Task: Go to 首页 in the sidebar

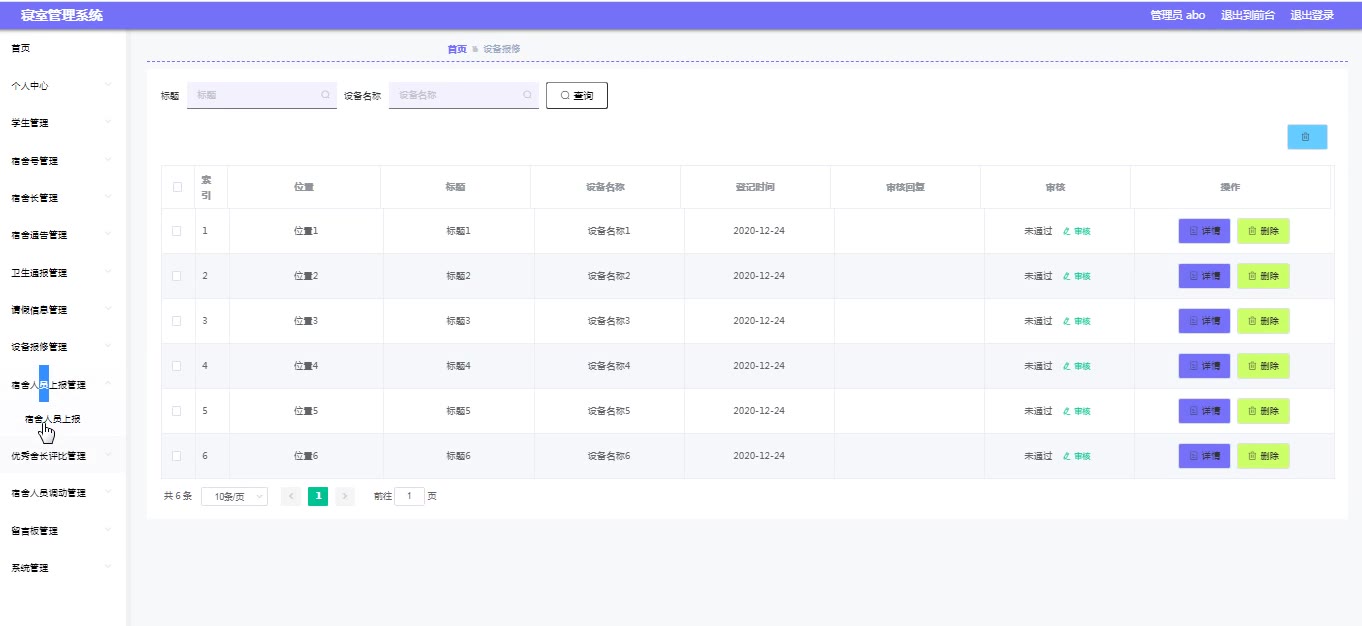Action: click(x=21, y=48)
